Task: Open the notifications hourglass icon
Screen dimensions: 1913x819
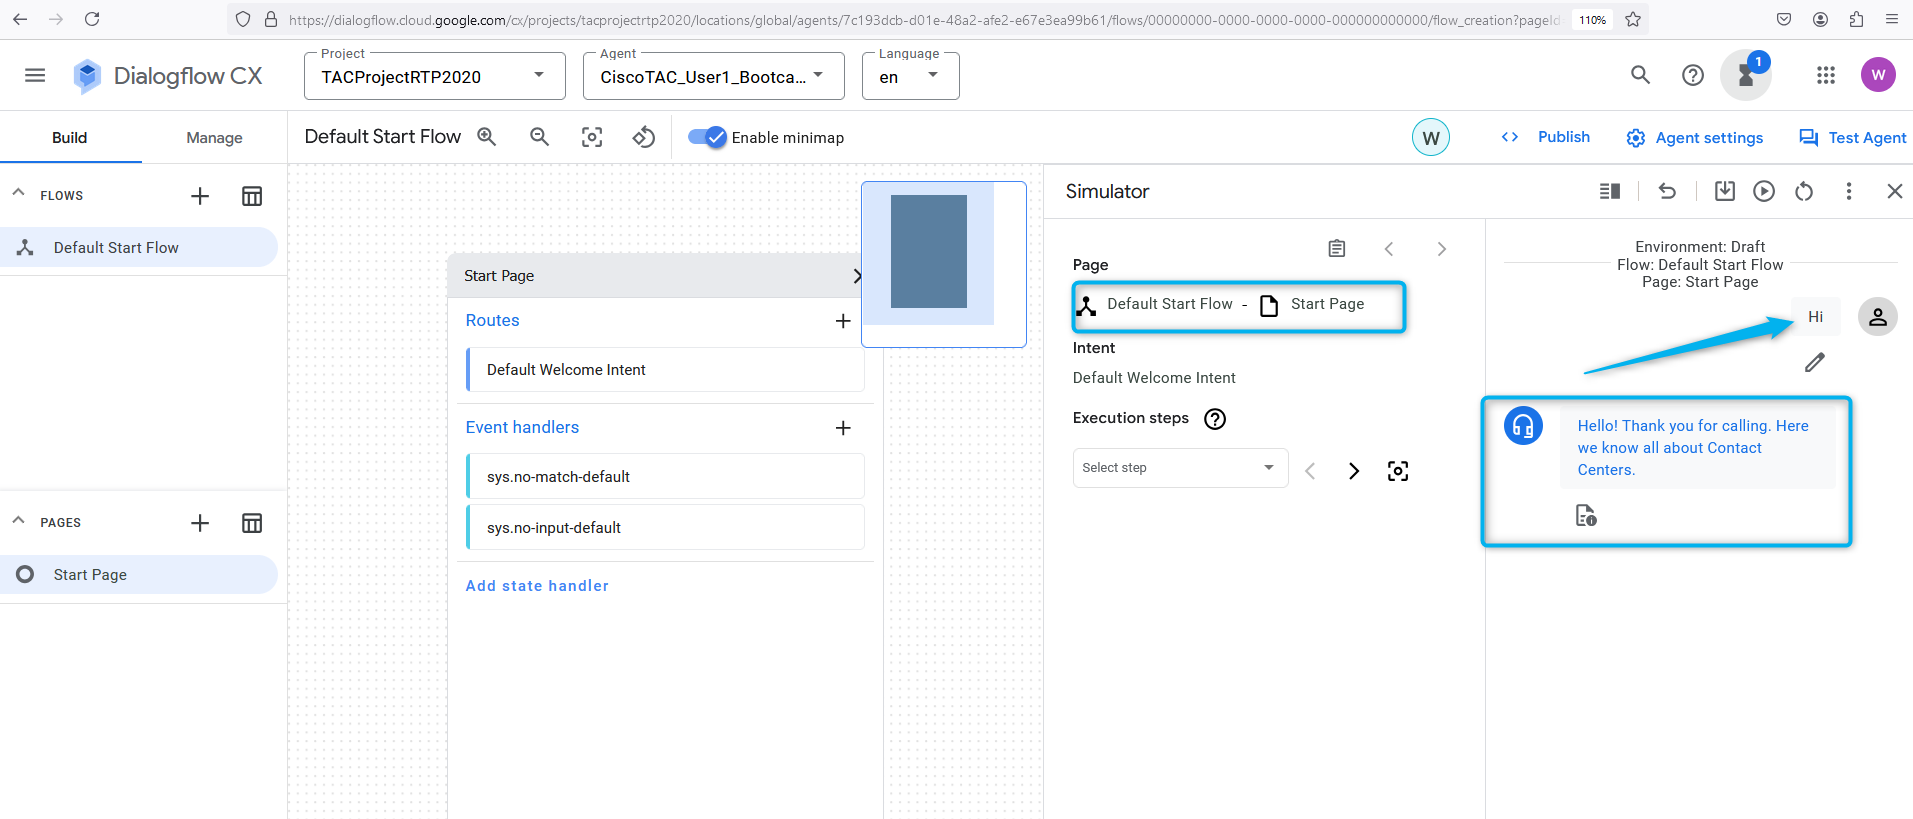Action: [x=1746, y=75]
